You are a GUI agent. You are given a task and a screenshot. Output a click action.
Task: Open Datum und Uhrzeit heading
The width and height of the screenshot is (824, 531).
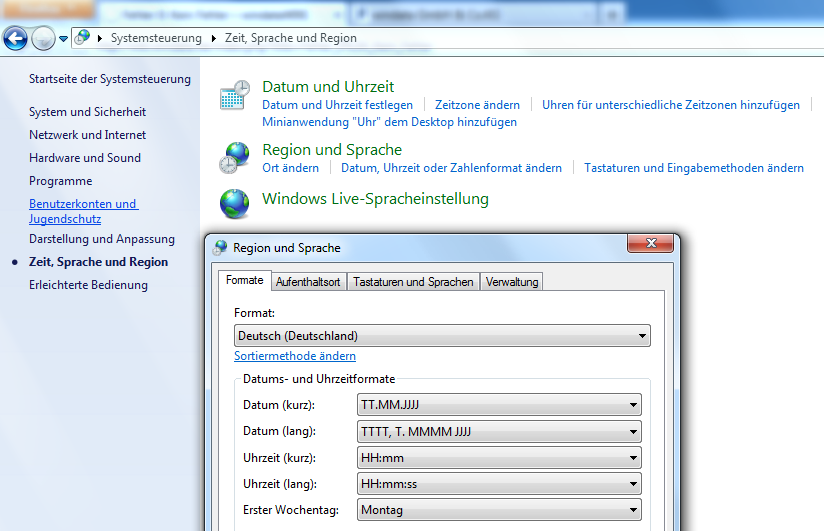[x=328, y=87]
